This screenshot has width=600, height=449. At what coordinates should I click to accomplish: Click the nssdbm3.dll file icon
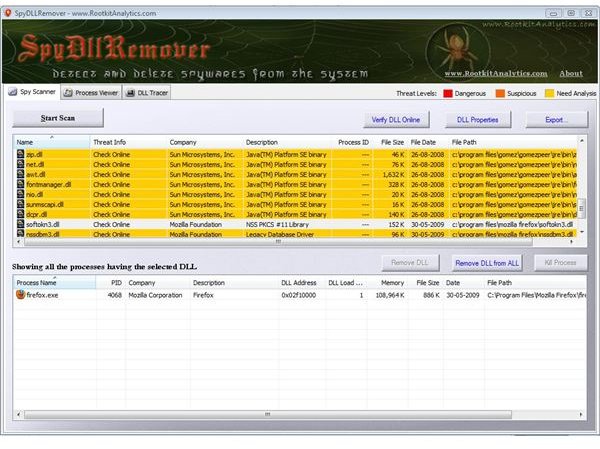[x=20, y=233]
